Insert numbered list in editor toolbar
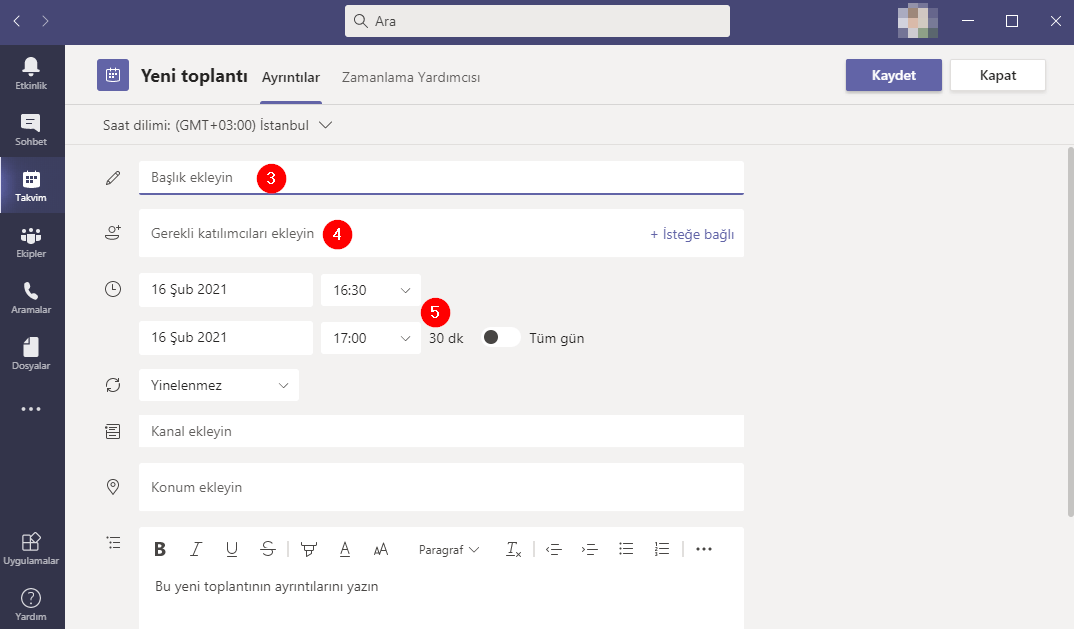Viewport: 1074px width, 629px height. (661, 549)
